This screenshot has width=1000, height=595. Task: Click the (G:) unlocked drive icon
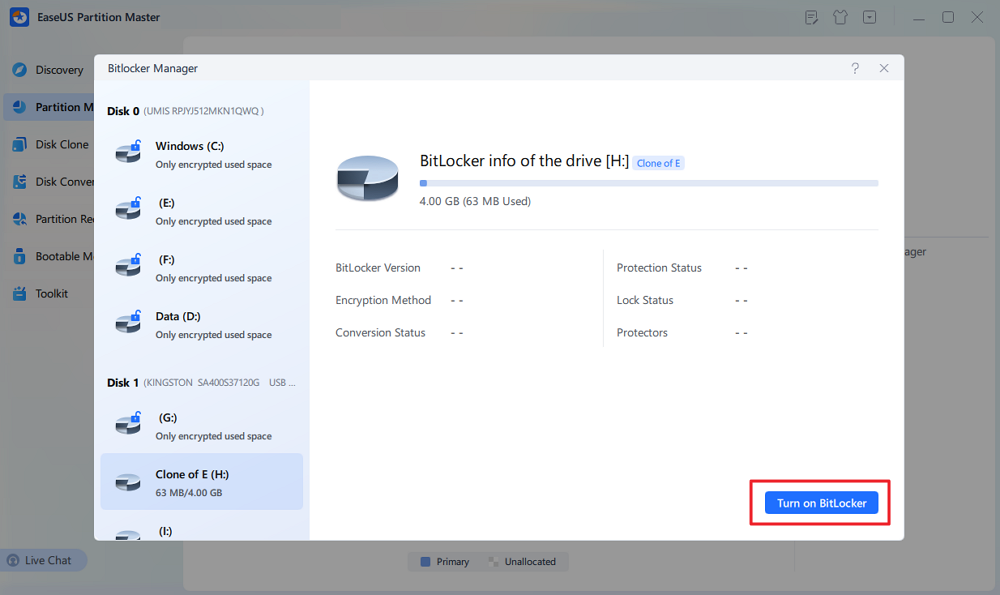pos(128,424)
